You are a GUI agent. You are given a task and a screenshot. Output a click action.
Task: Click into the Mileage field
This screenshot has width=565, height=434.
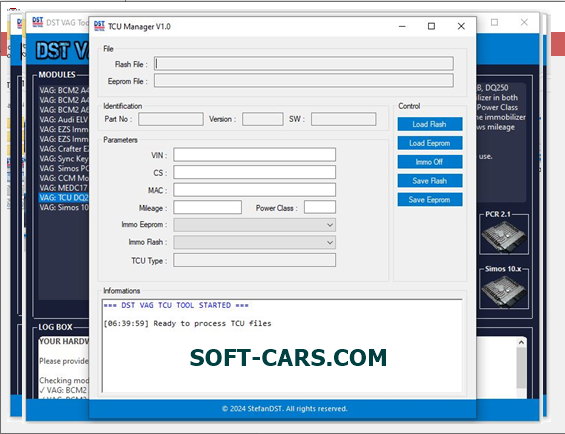tap(208, 207)
